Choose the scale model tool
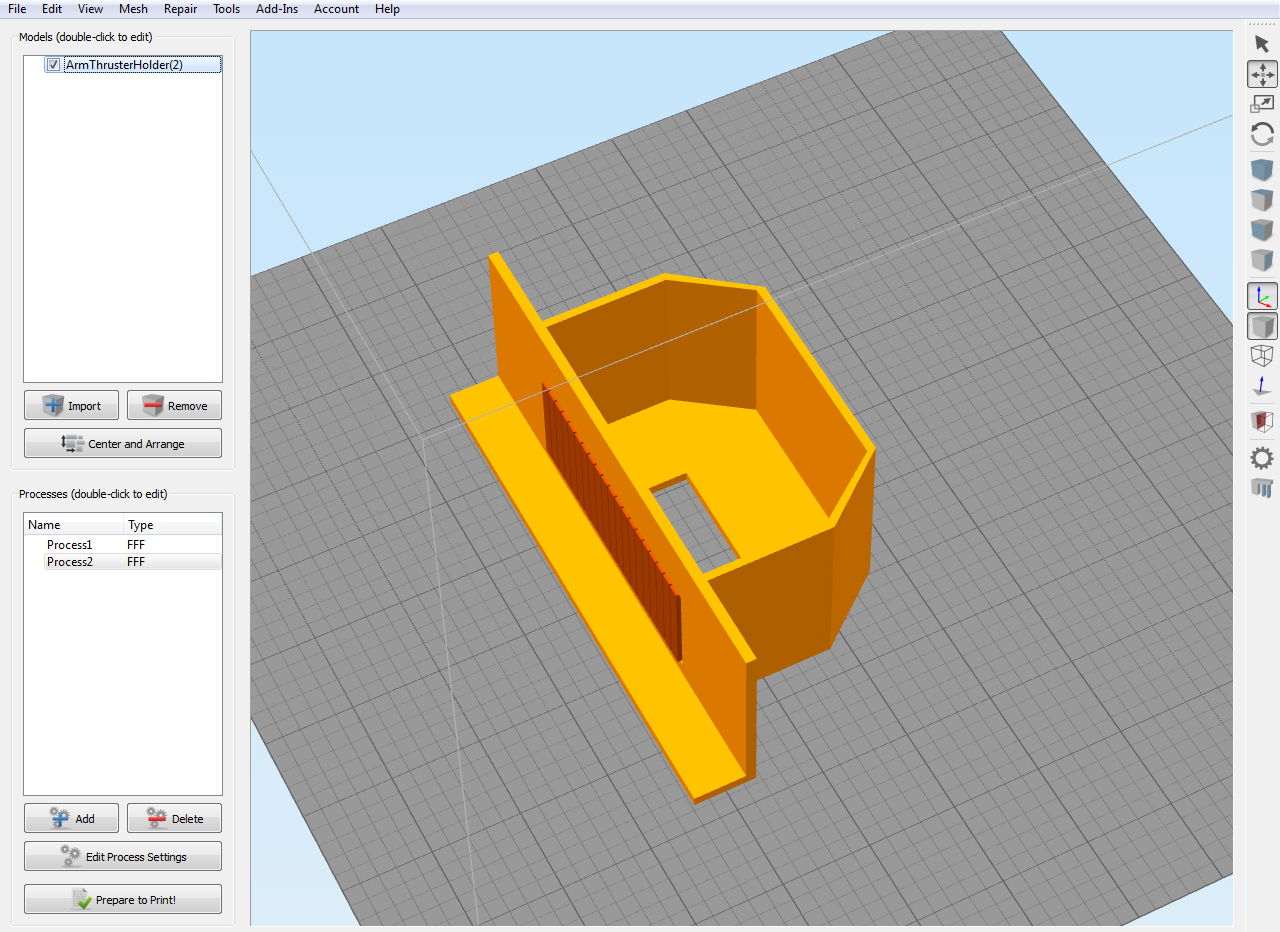 click(1262, 104)
